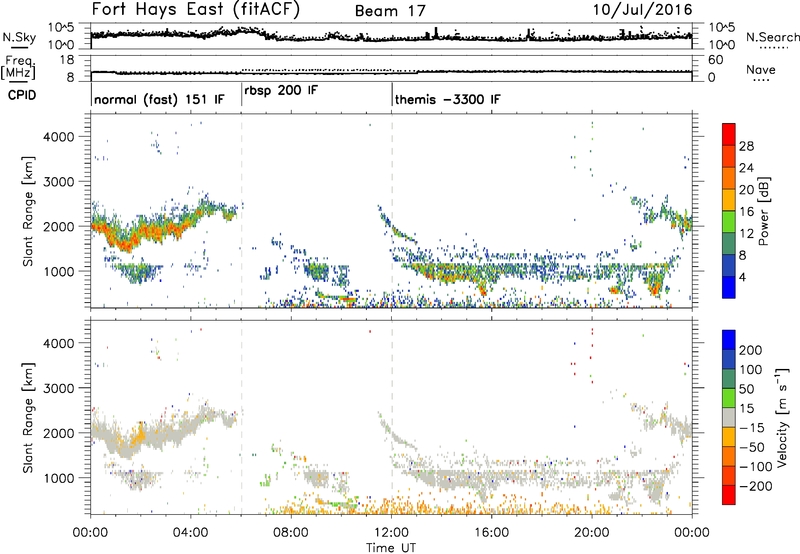This screenshot has width=800, height=554.
Task: Click the 'Beam 17' label
Action: coord(390,11)
